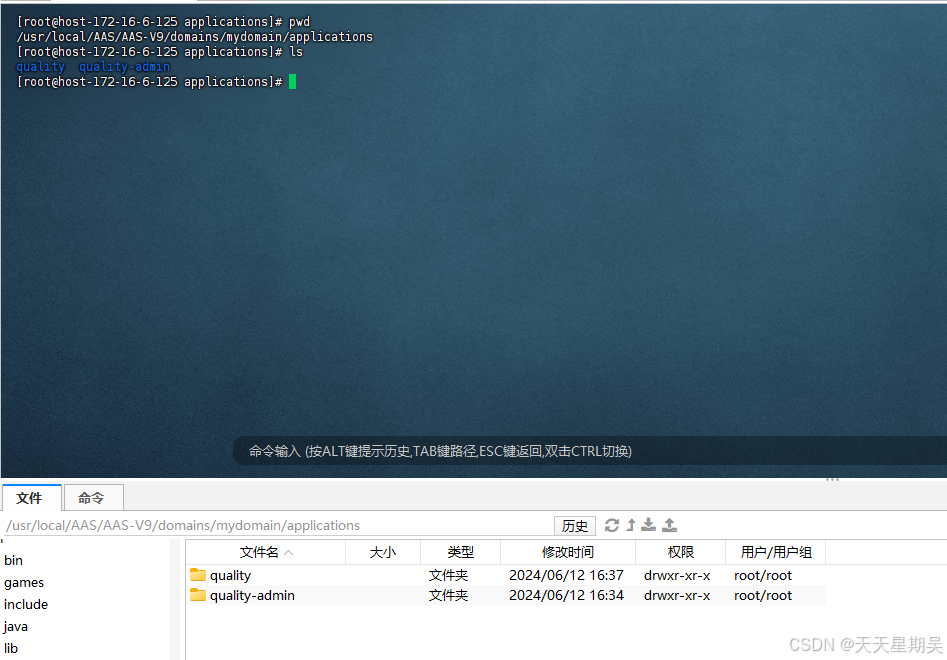Select bin in the directory sidebar
Screen dimensions: 947x660
[x=13, y=560]
